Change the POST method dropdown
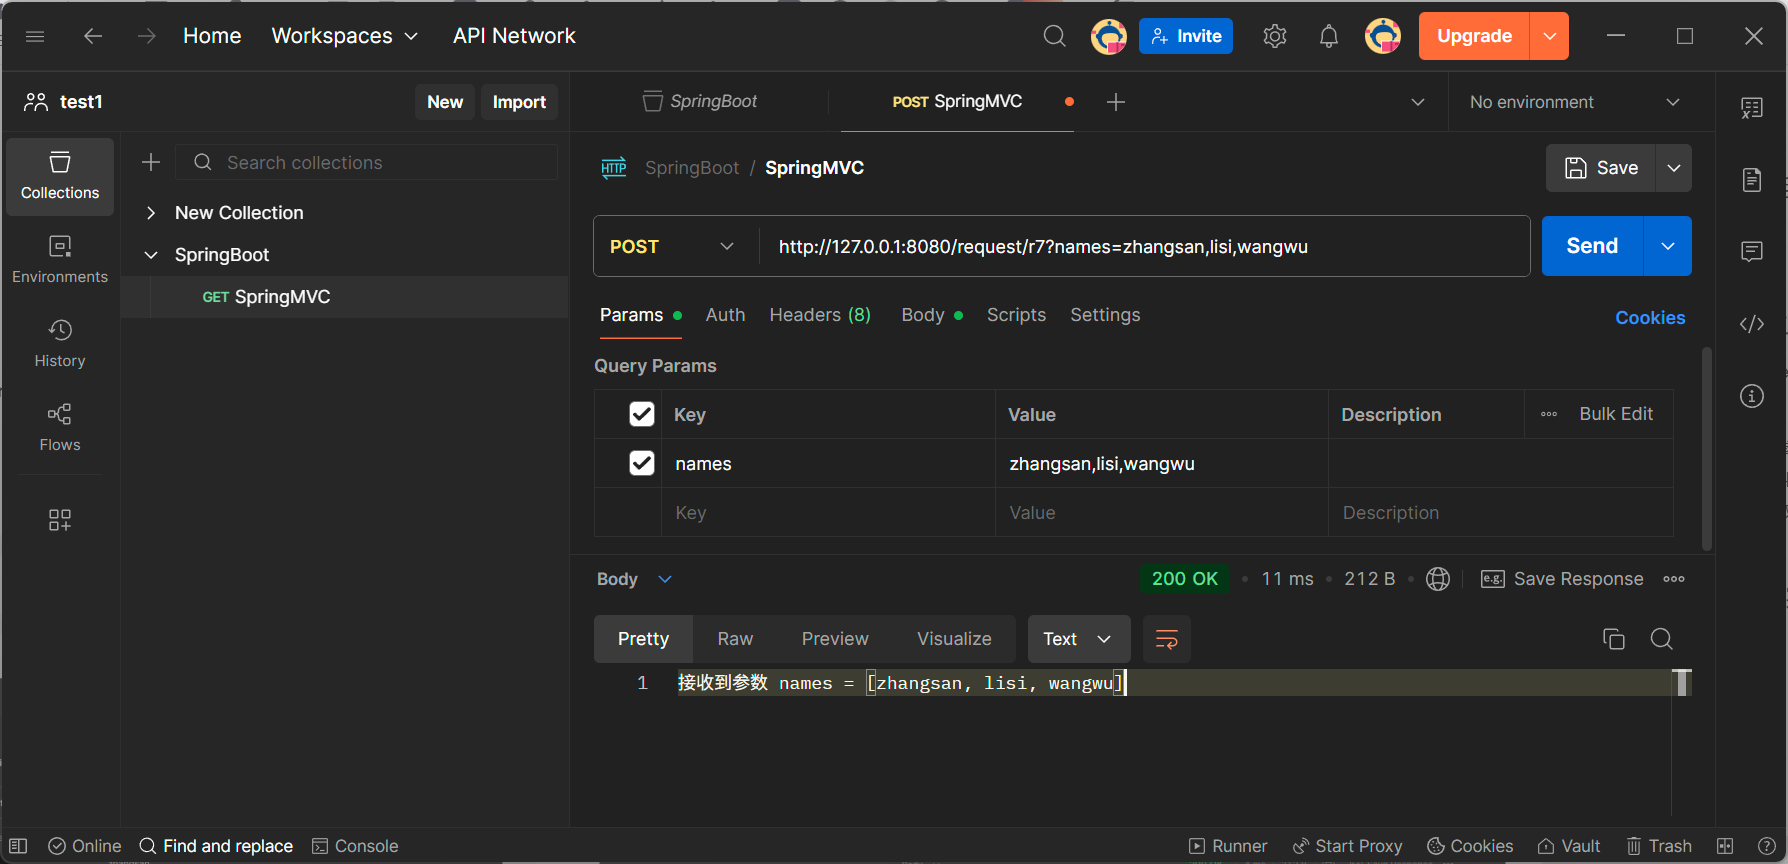 pyautogui.click(x=672, y=246)
